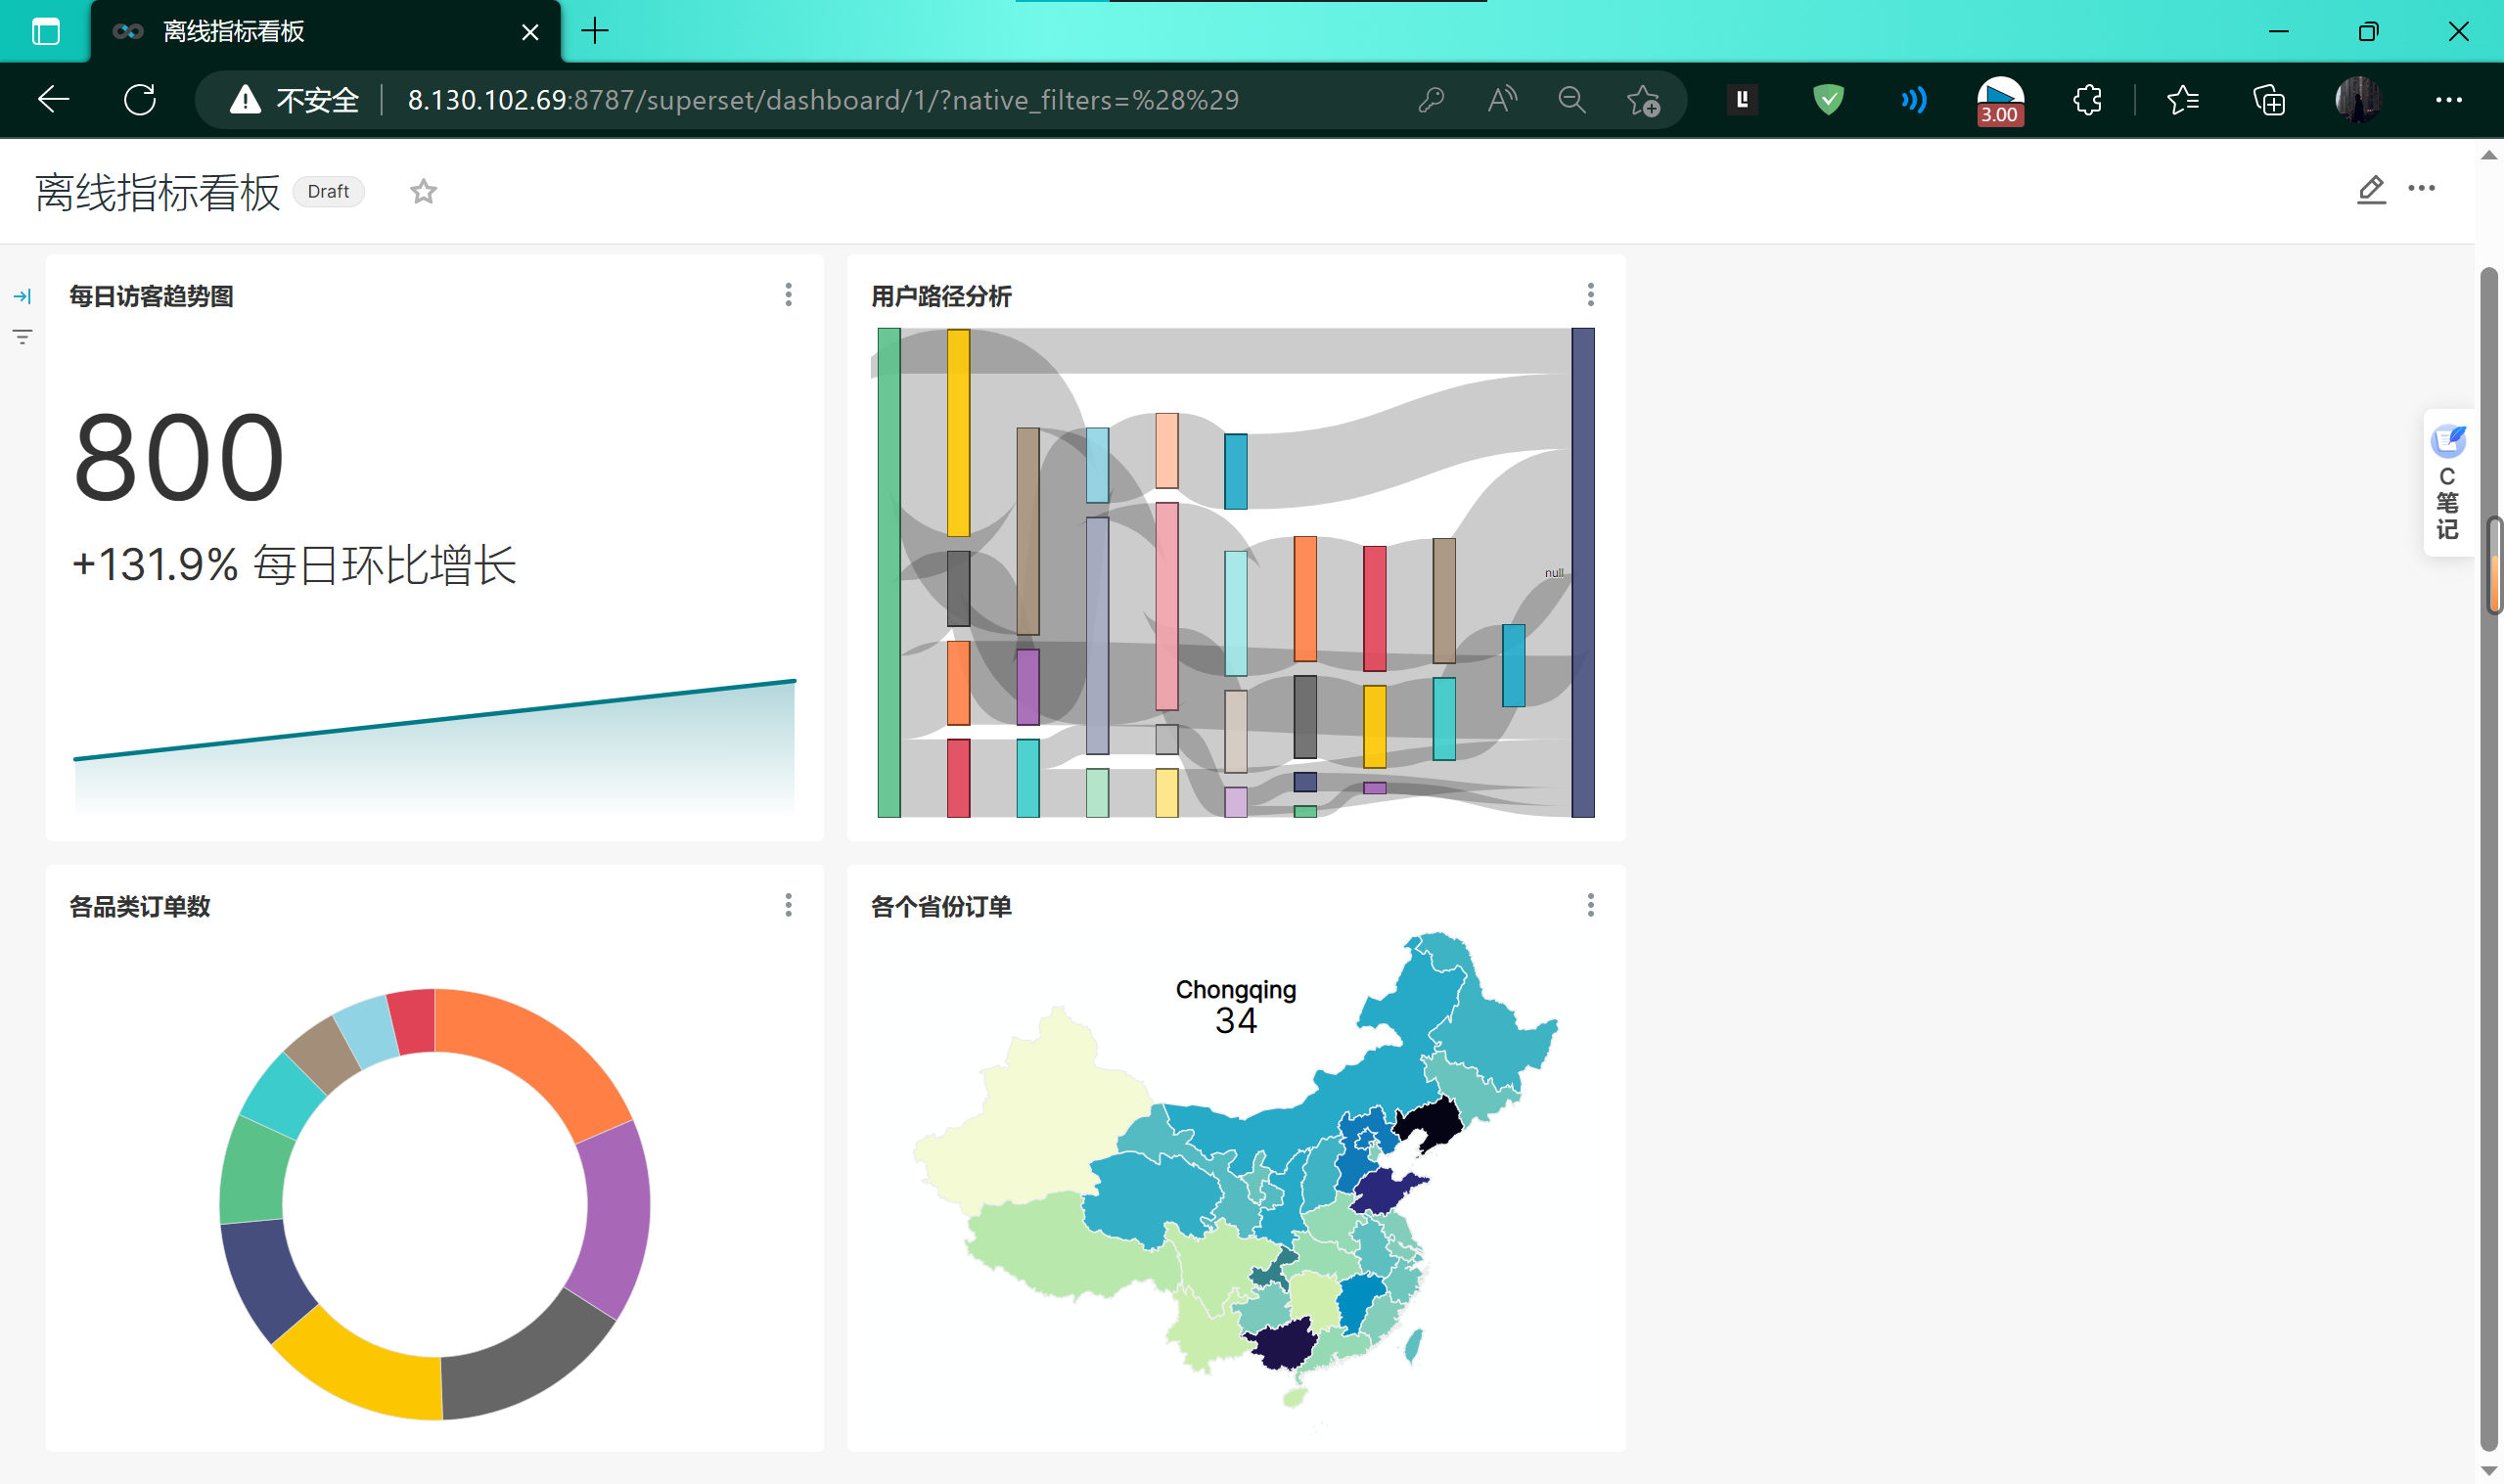Open options menu for 各品类订单数 chart
2504x1484 pixels.
point(788,905)
